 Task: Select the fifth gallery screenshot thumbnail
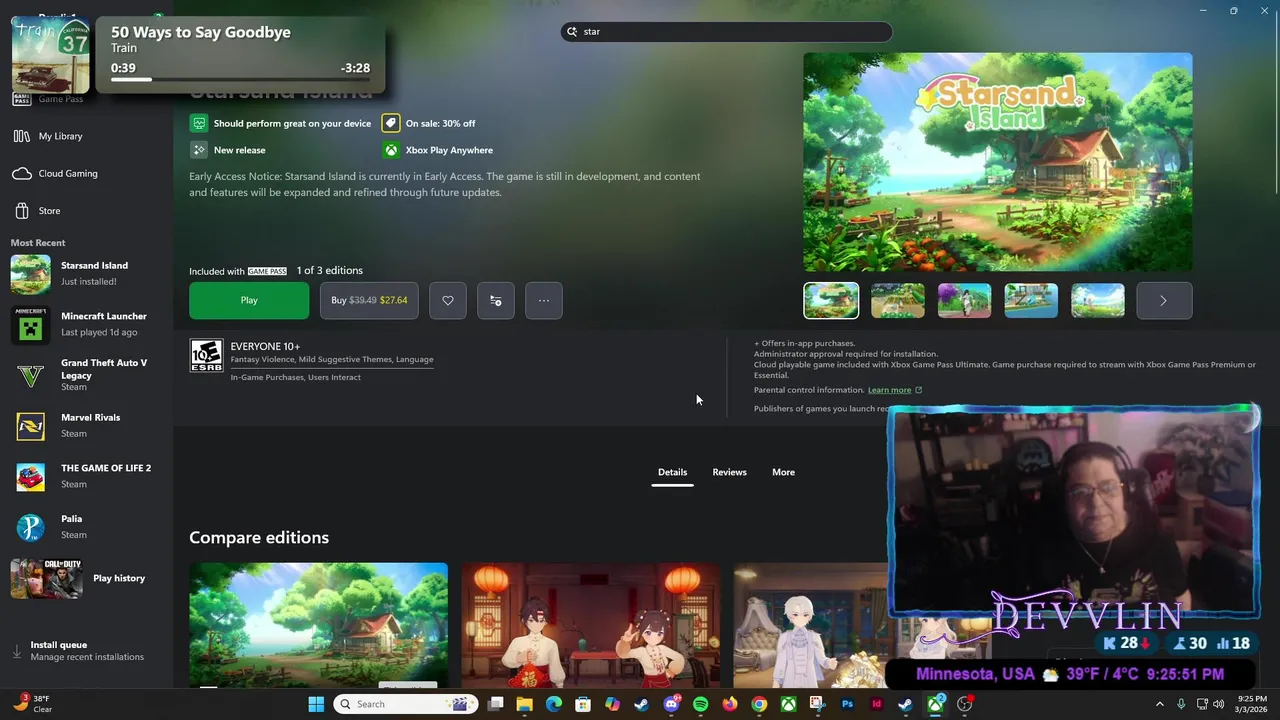pos(1098,300)
